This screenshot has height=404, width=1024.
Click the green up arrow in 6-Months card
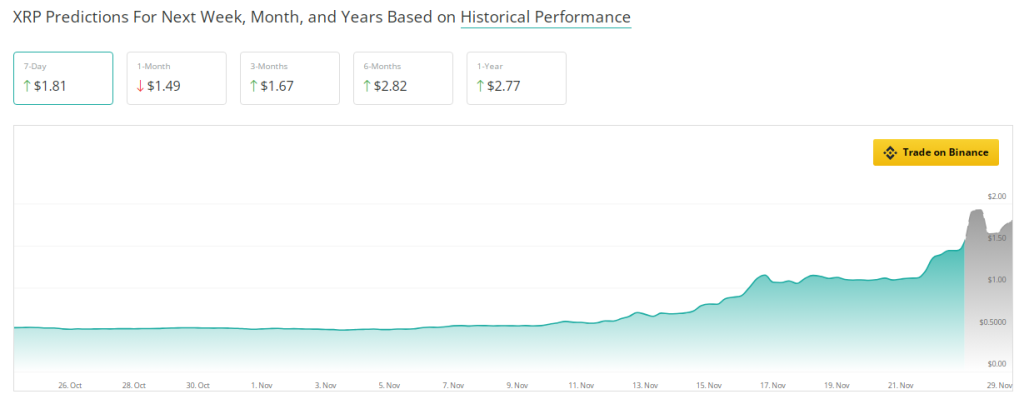(x=367, y=86)
